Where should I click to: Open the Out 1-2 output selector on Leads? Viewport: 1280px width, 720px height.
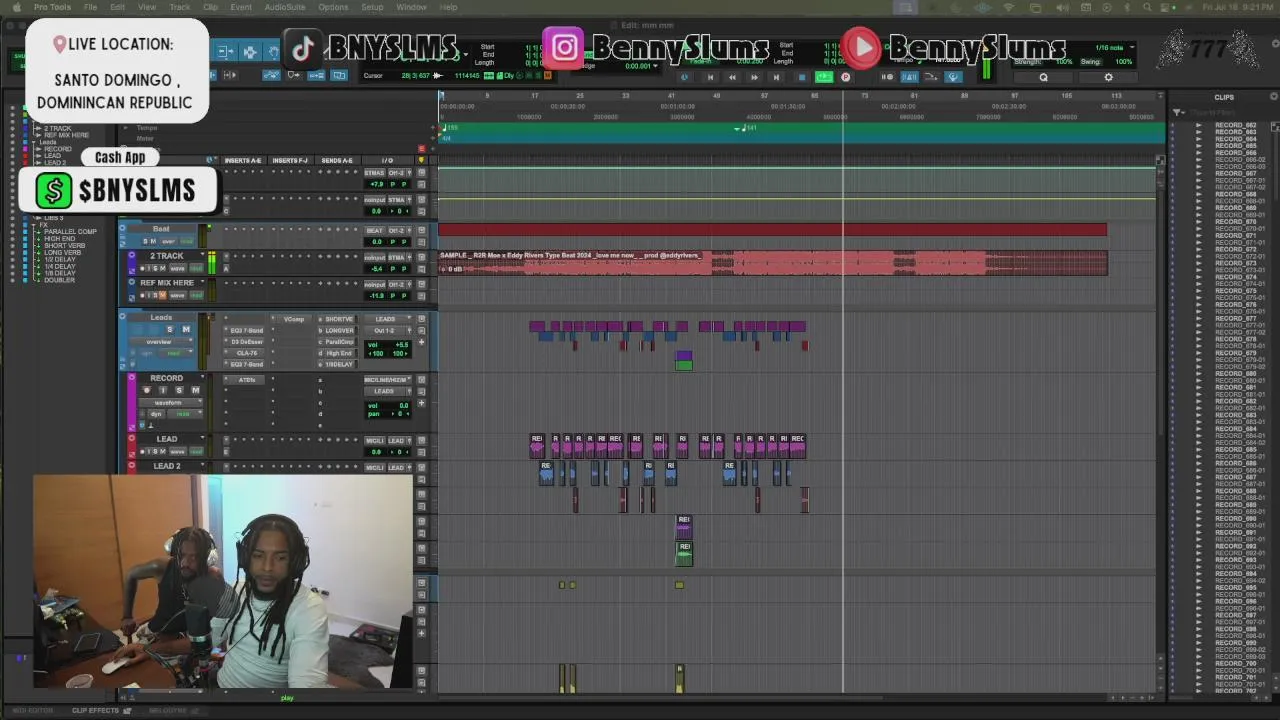point(385,330)
